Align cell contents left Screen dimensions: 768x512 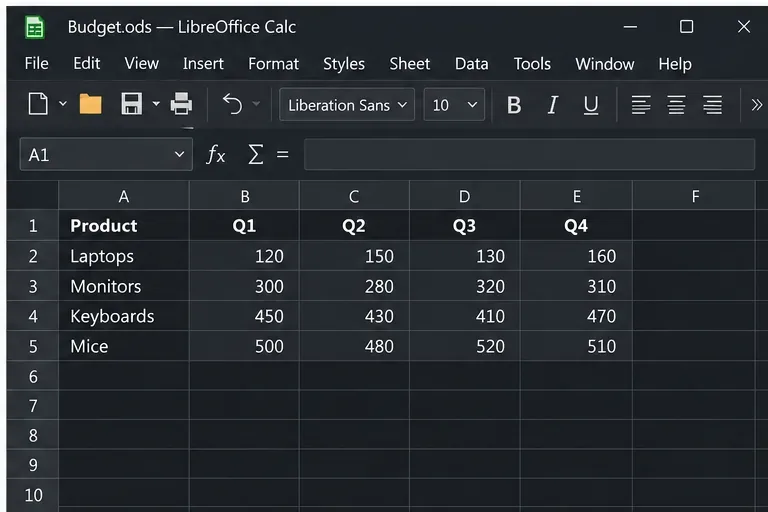(x=641, y=105)
